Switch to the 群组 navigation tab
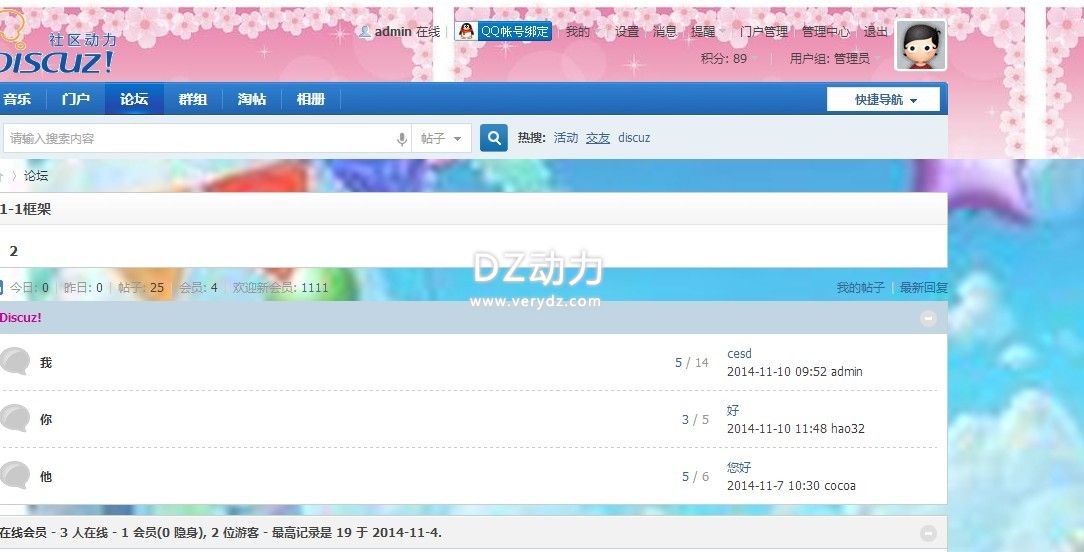Screen dimensions: 1084x552 (193, 99)
